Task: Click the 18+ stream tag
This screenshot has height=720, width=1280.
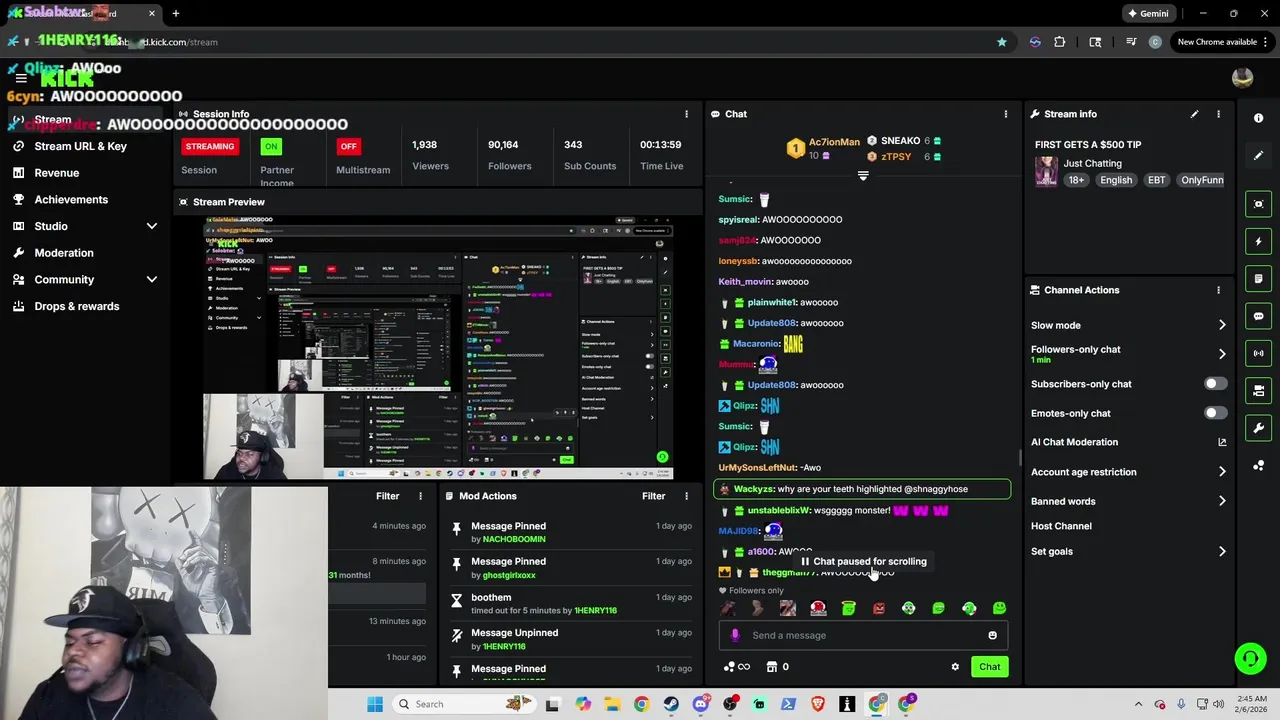Action: coord(1076,180)
